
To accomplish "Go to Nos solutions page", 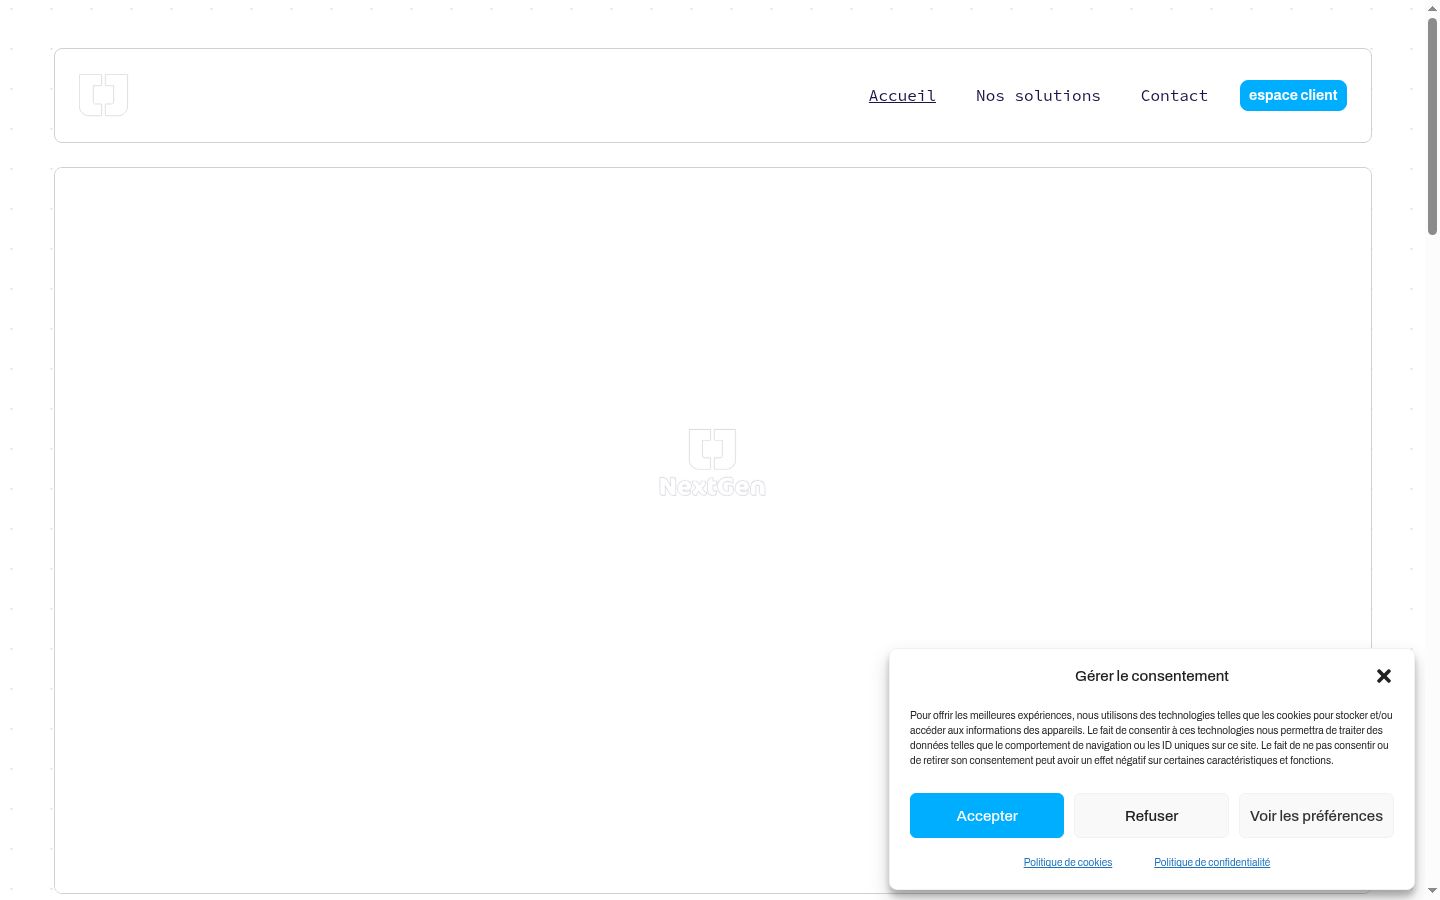I will point(1038,95).
